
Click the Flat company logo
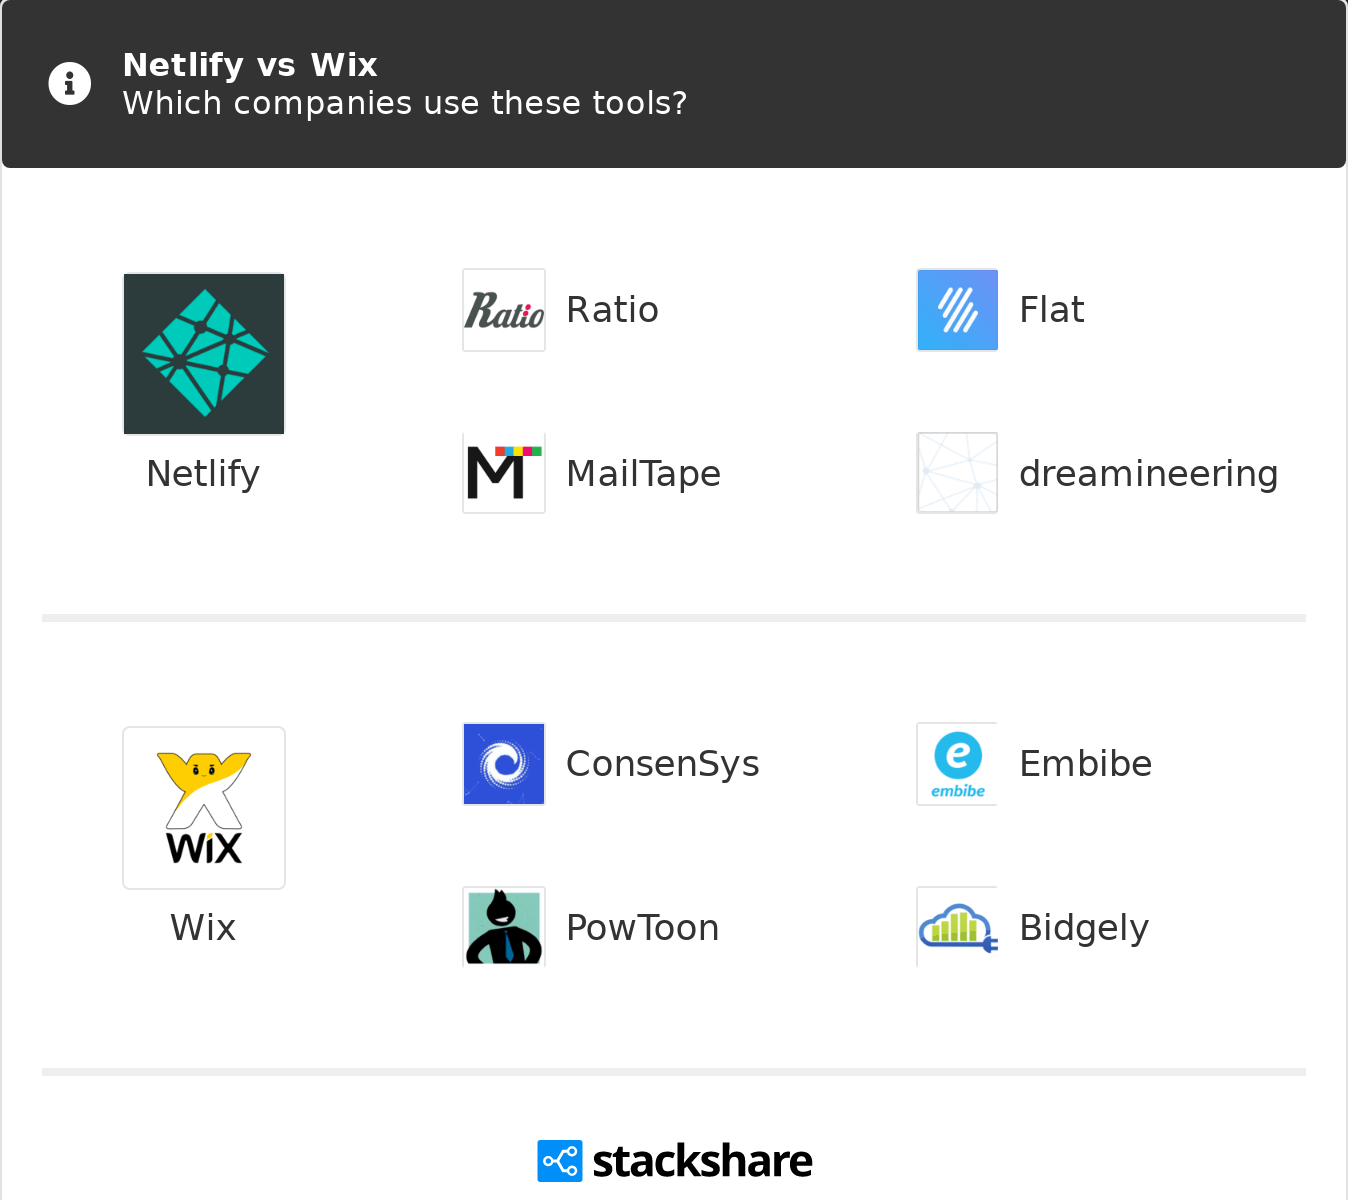(958, 310)
